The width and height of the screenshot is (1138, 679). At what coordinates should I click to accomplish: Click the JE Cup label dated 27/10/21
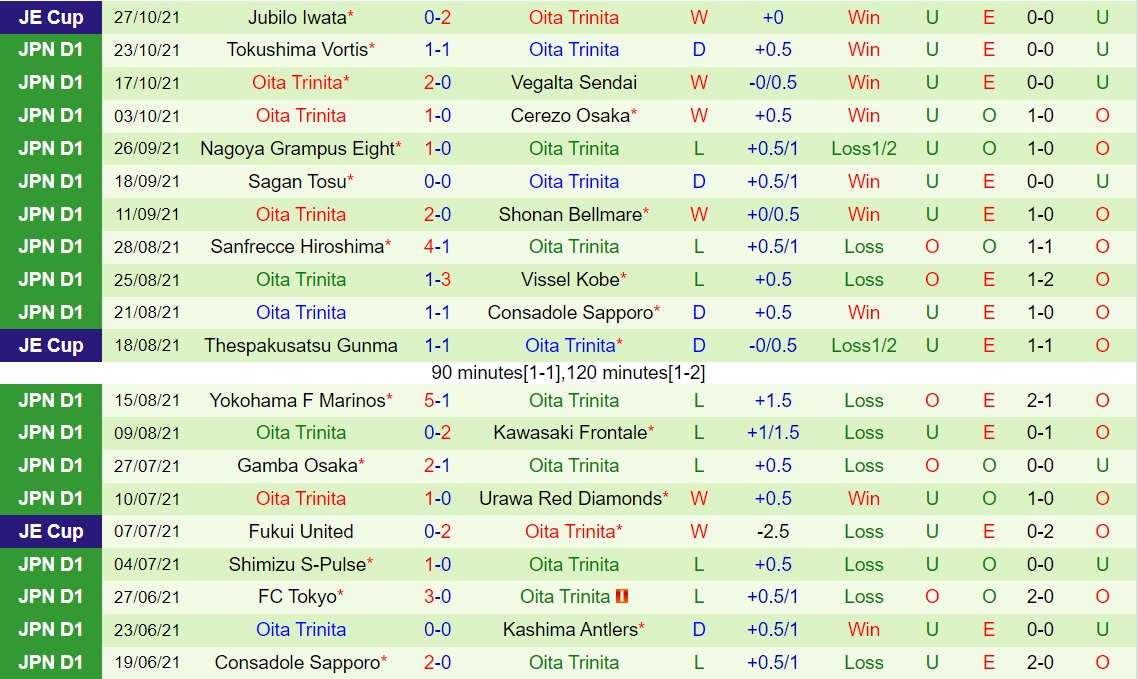[x=51, y=17]
